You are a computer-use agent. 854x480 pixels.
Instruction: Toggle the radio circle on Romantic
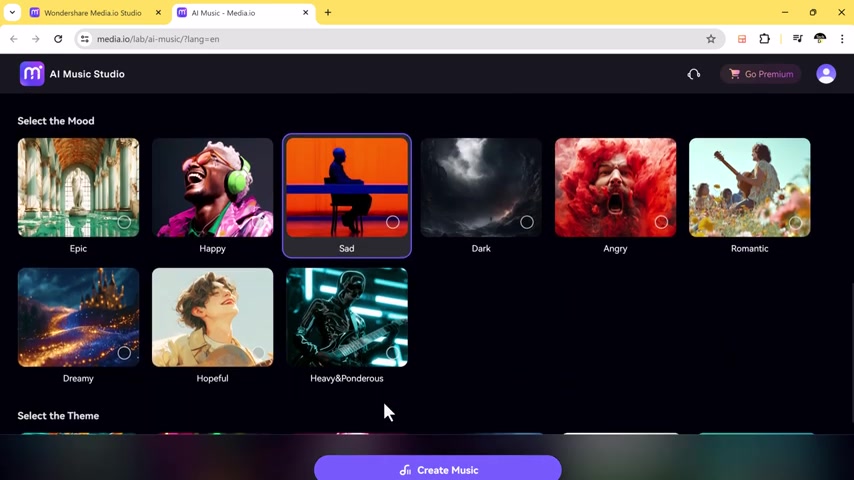(x=795, y=222)
